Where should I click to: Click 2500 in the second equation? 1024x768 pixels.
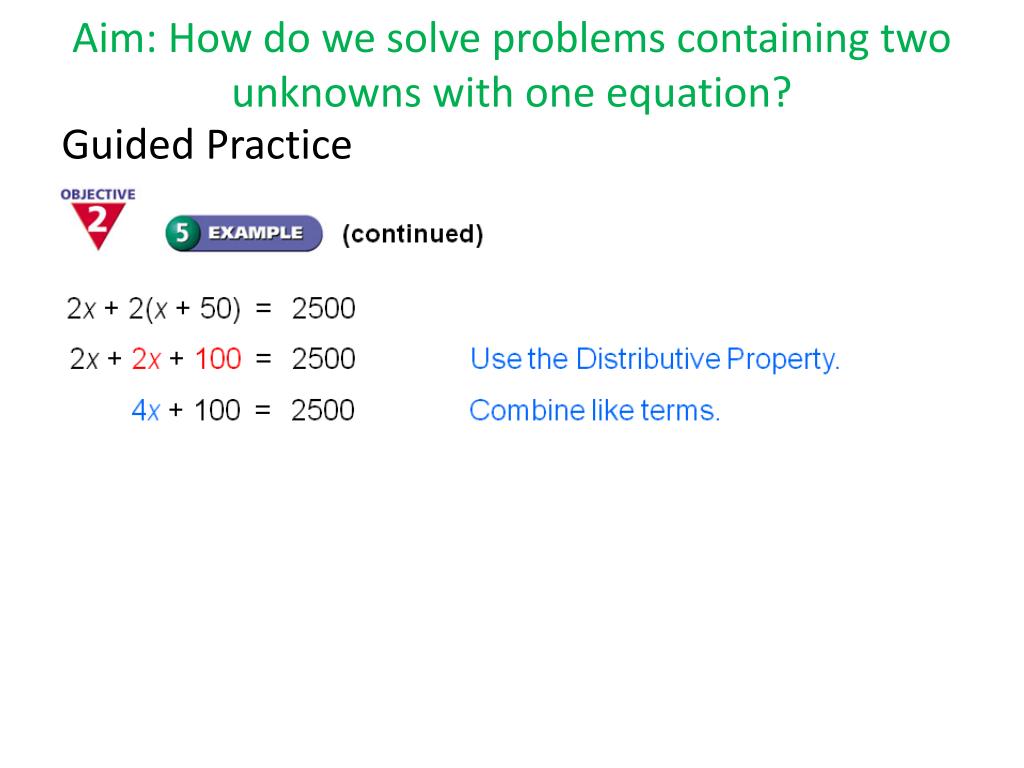(323, 359)
